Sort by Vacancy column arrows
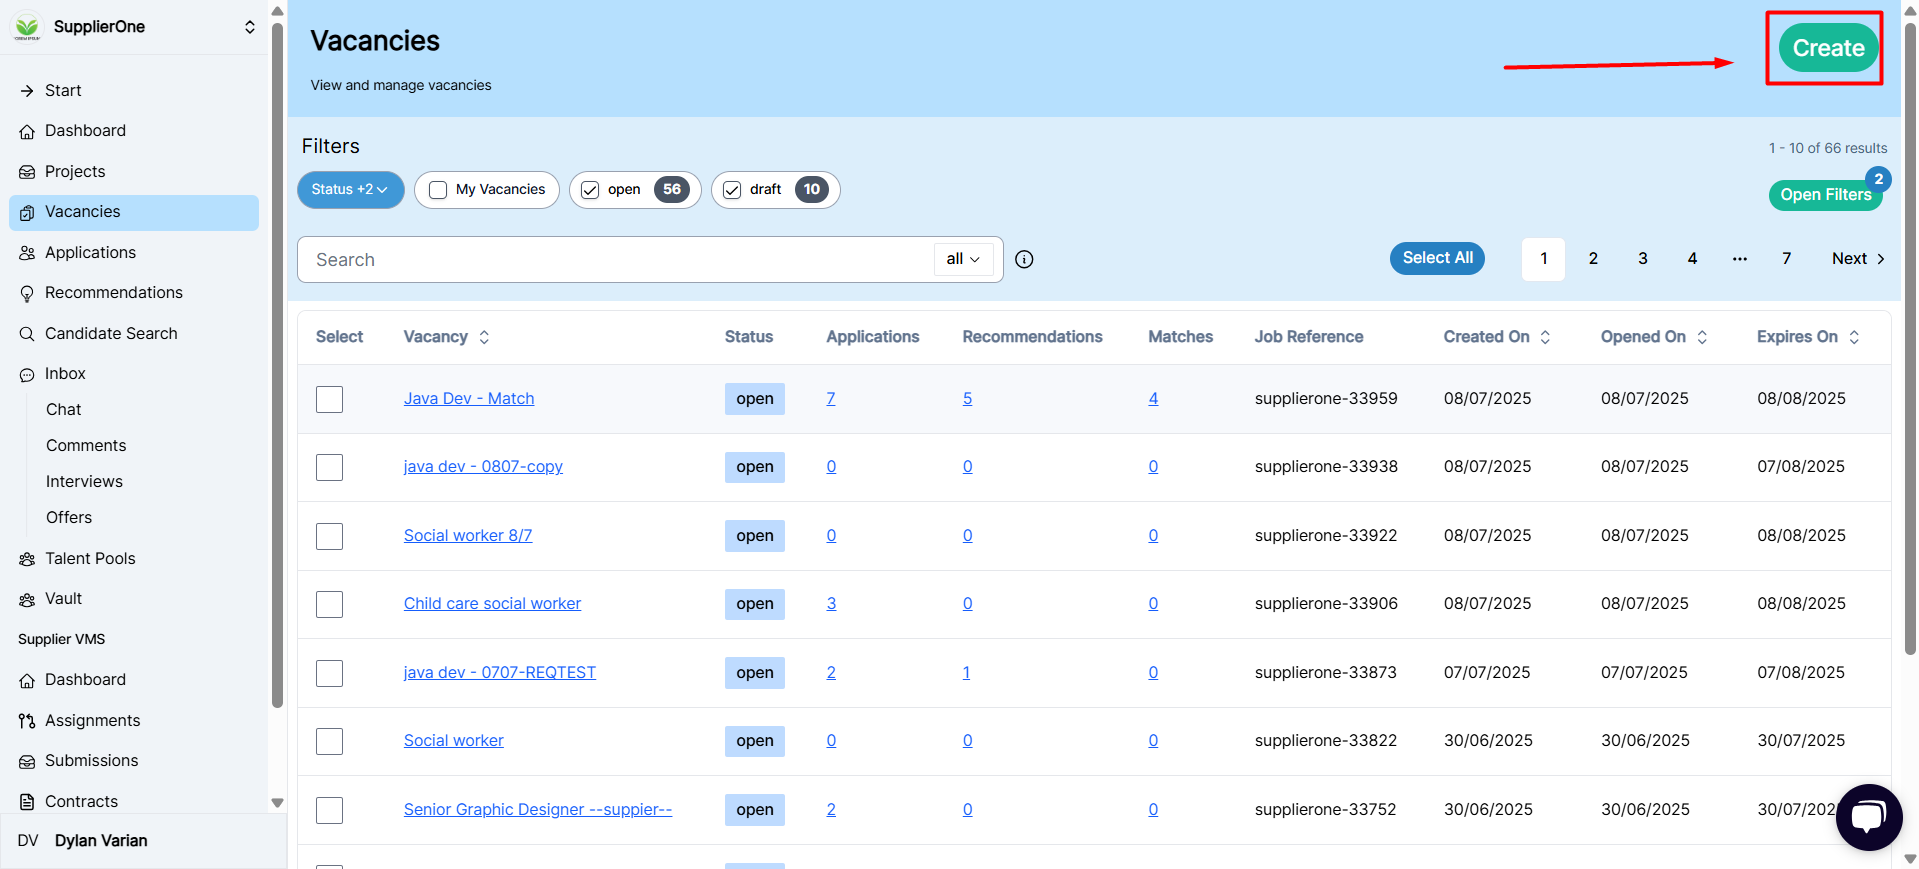 click(x=484, y=337)
